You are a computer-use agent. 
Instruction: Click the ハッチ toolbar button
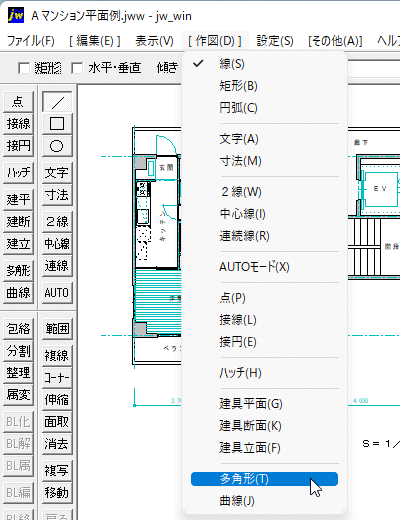[18, 173]
